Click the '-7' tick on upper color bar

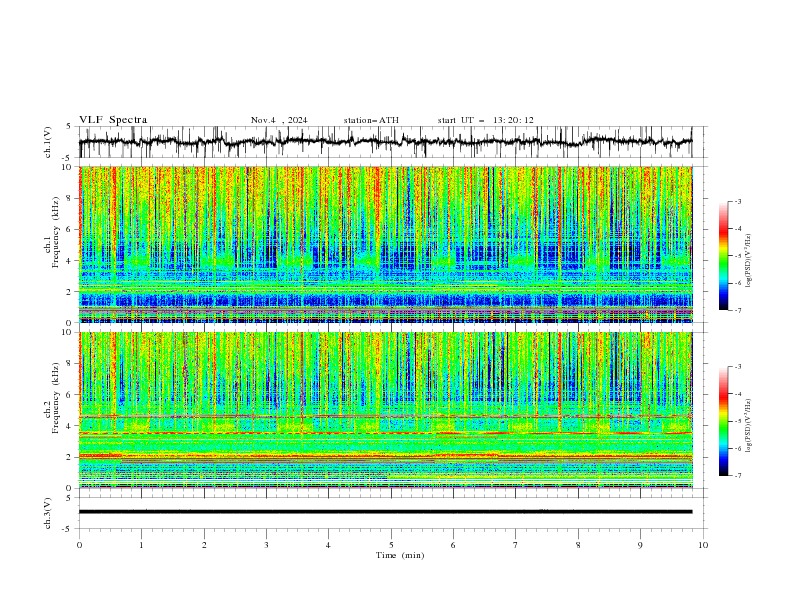click(737, 310)
